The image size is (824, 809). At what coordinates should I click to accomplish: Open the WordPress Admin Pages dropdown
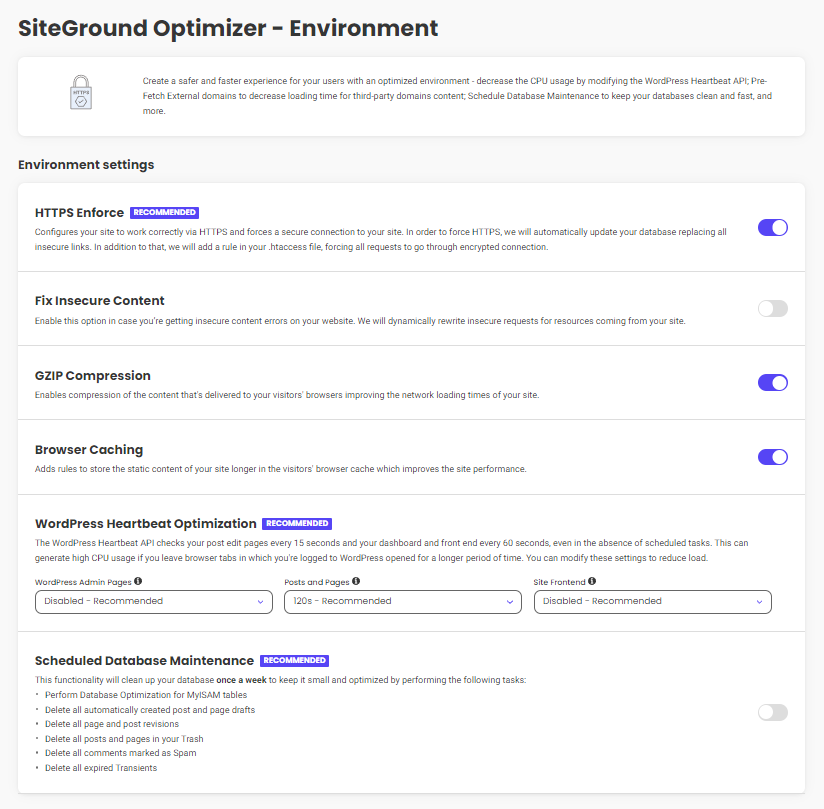pyautogui.click(x=153, y=602)
